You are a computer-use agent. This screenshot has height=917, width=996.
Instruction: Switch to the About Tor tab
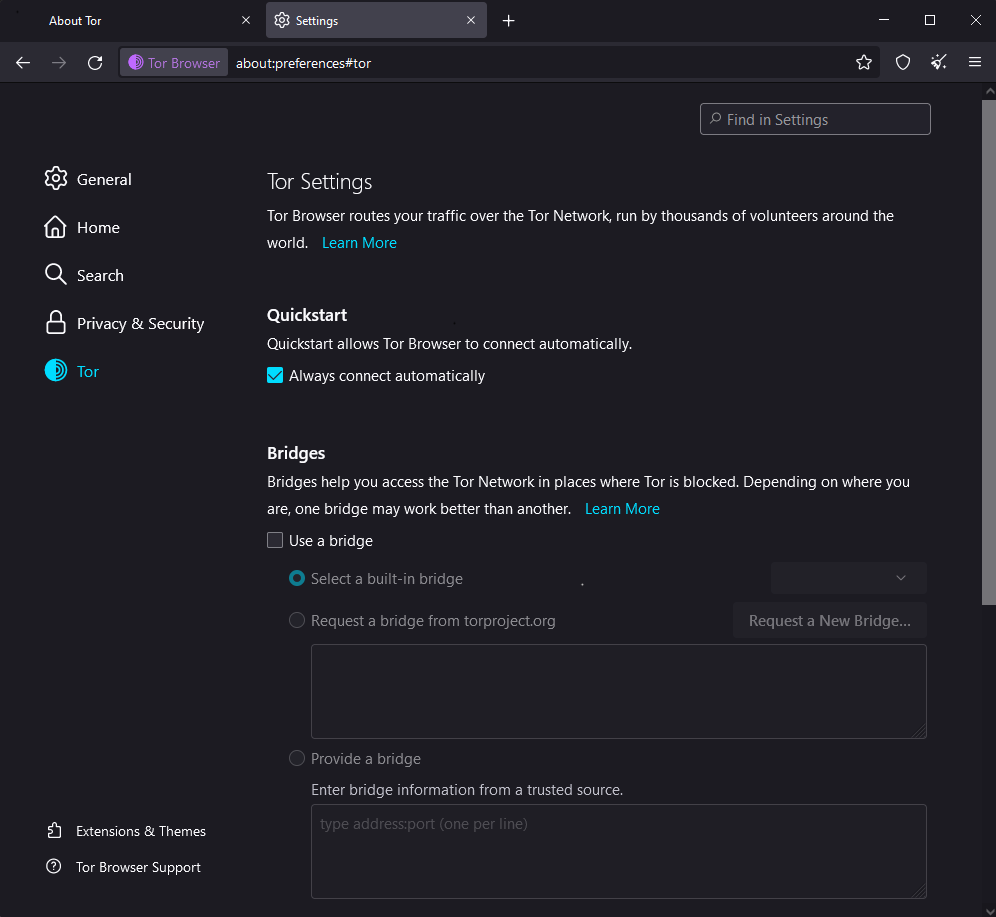tap(130, 21)
